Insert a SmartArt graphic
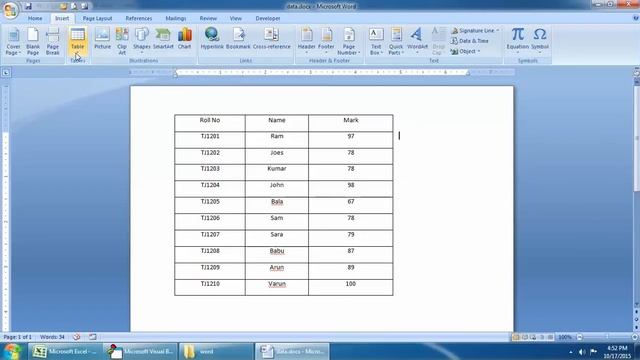 coord(163,39)
